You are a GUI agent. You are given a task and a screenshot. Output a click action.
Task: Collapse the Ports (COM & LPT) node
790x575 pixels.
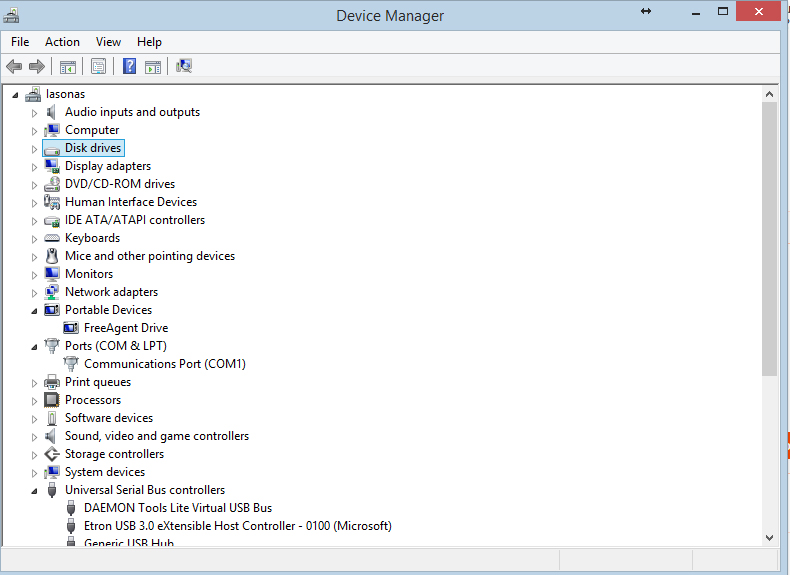pyautogui.click(x=34, y=347)
